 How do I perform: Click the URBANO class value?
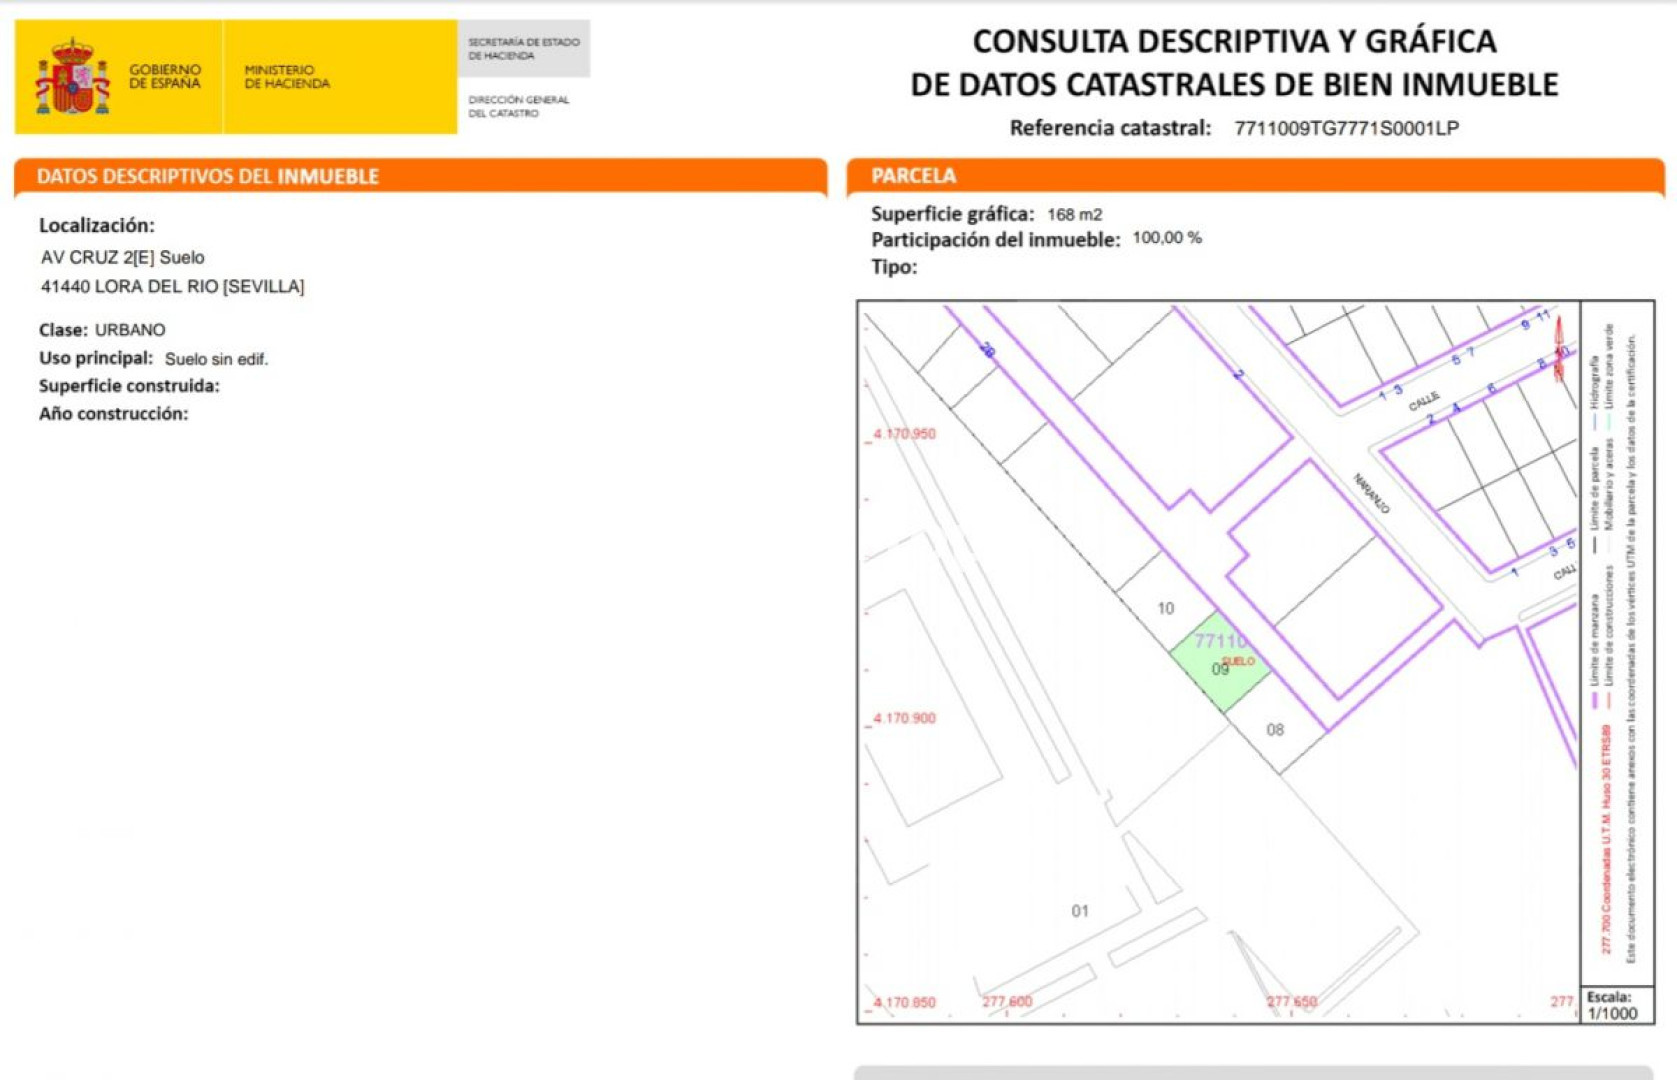130,330
